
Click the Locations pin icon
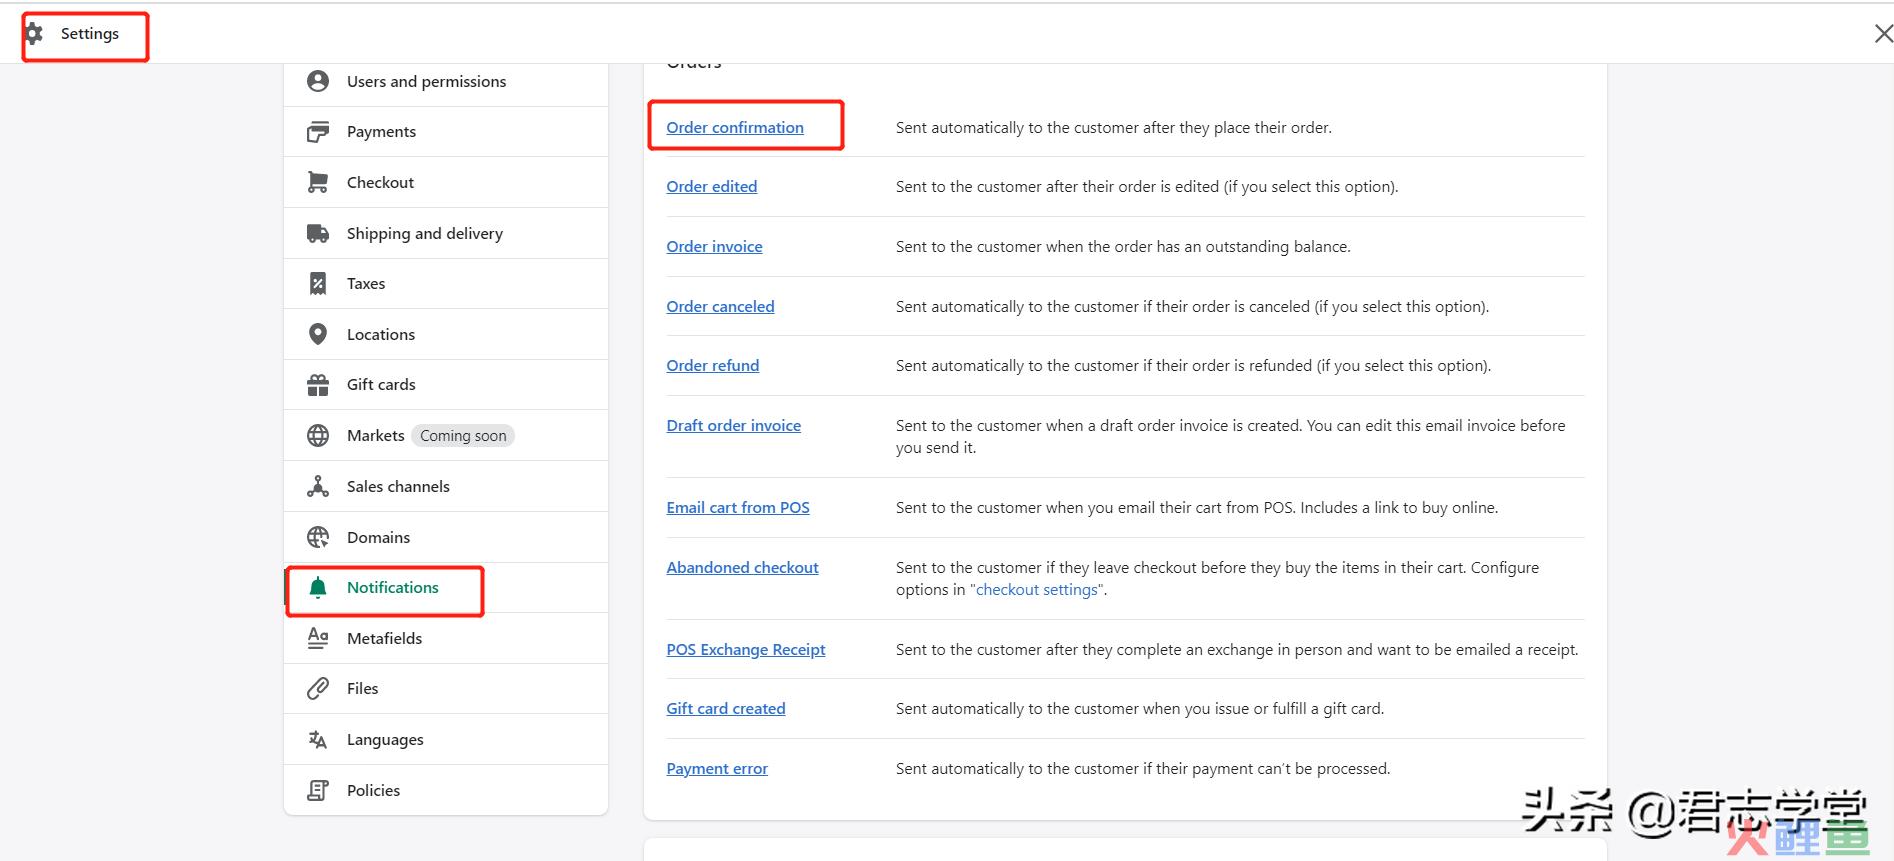pos(318,334)
